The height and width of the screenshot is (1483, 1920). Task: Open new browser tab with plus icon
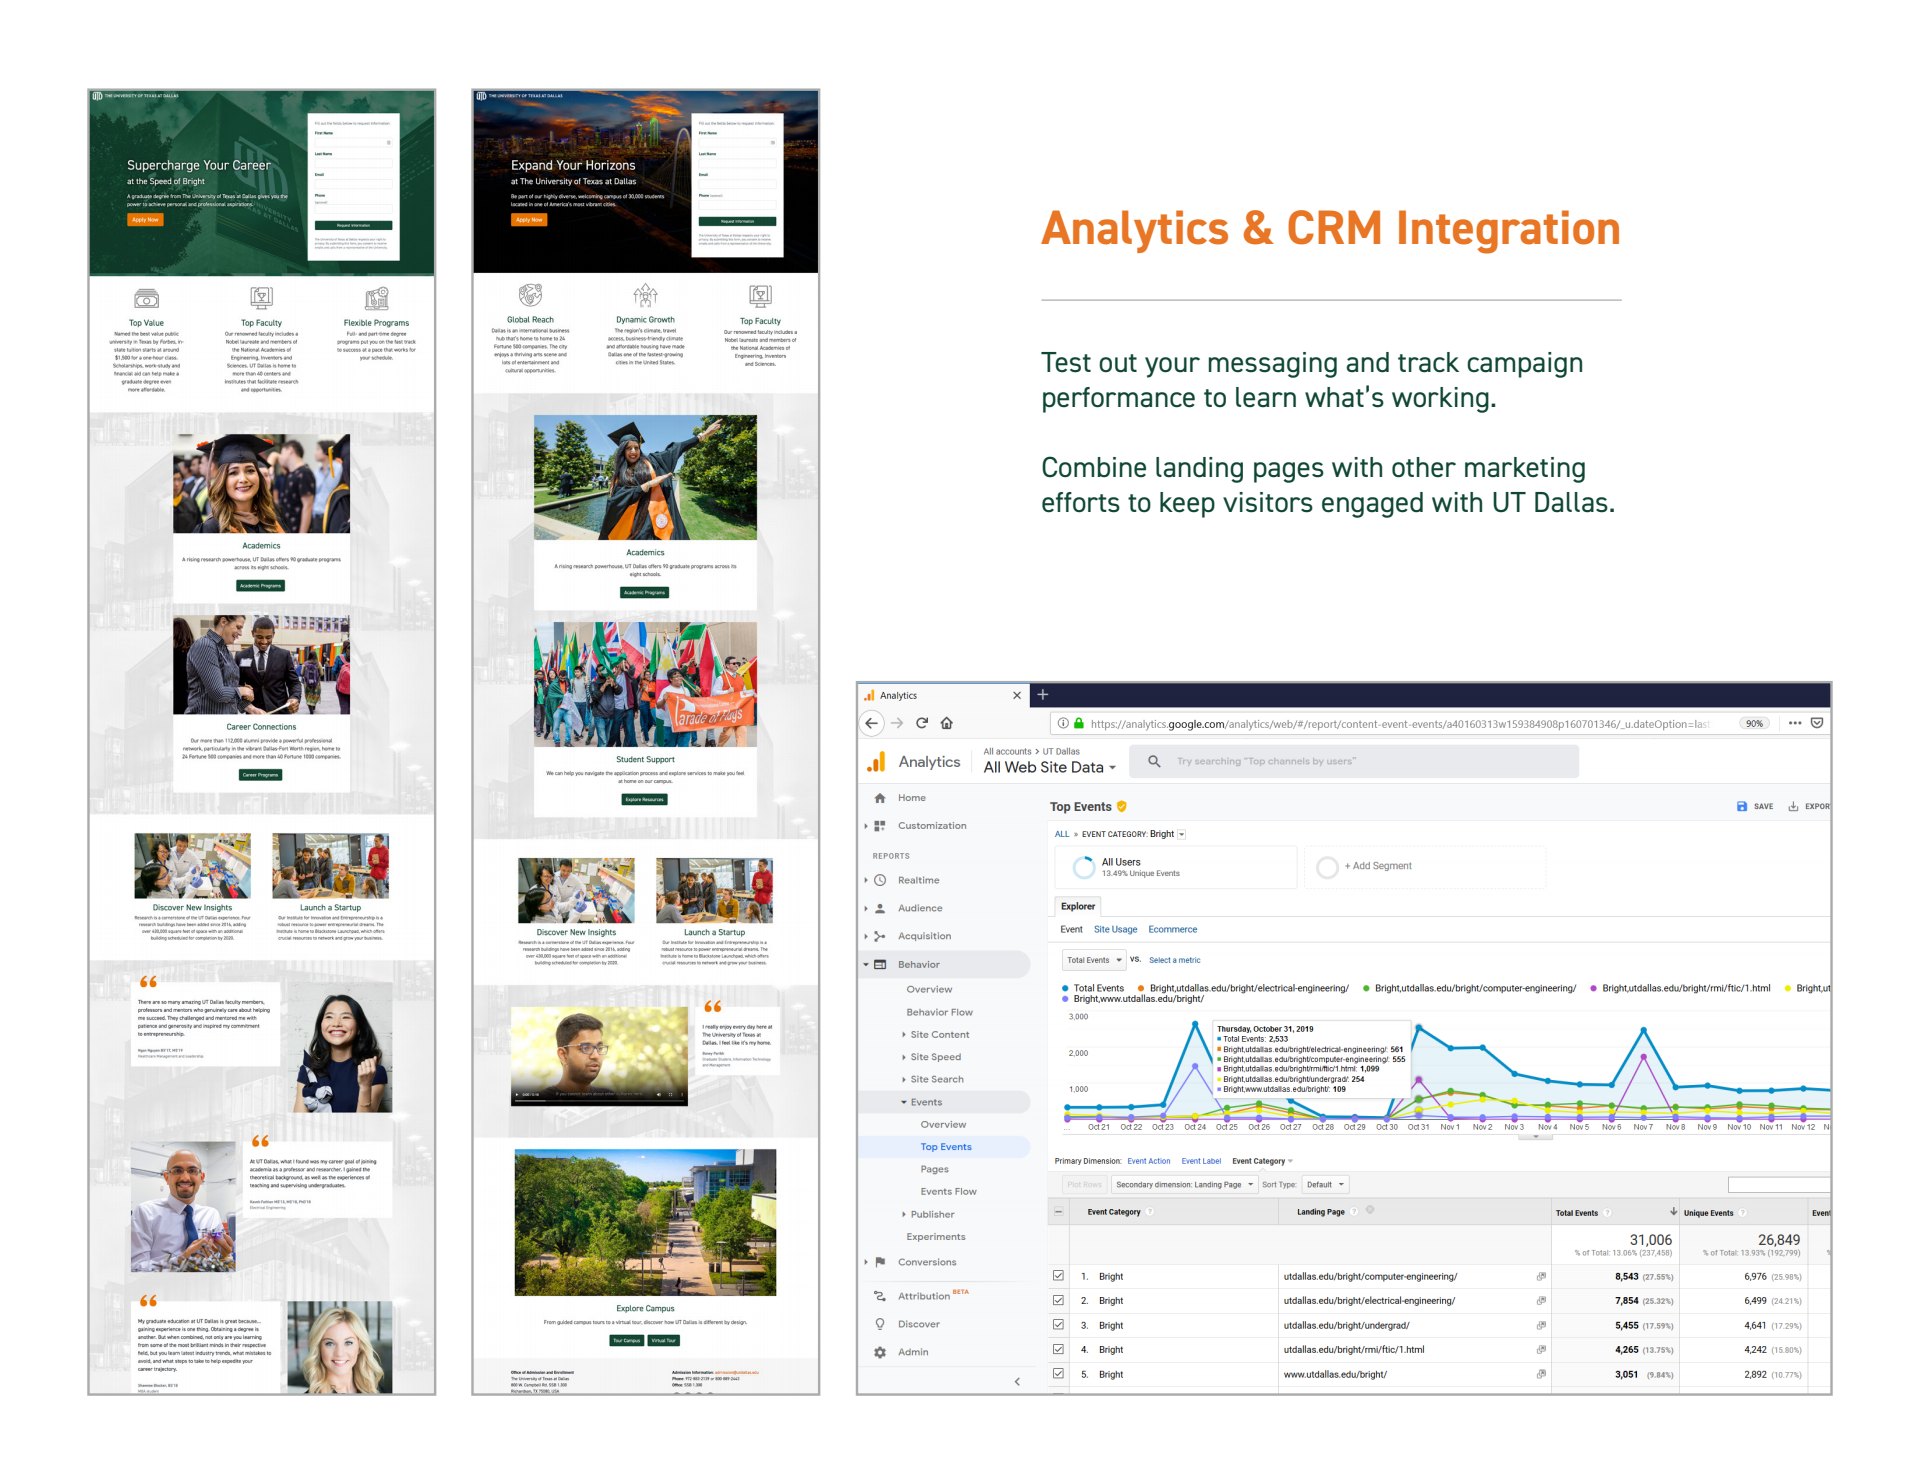coord(1043,694)
